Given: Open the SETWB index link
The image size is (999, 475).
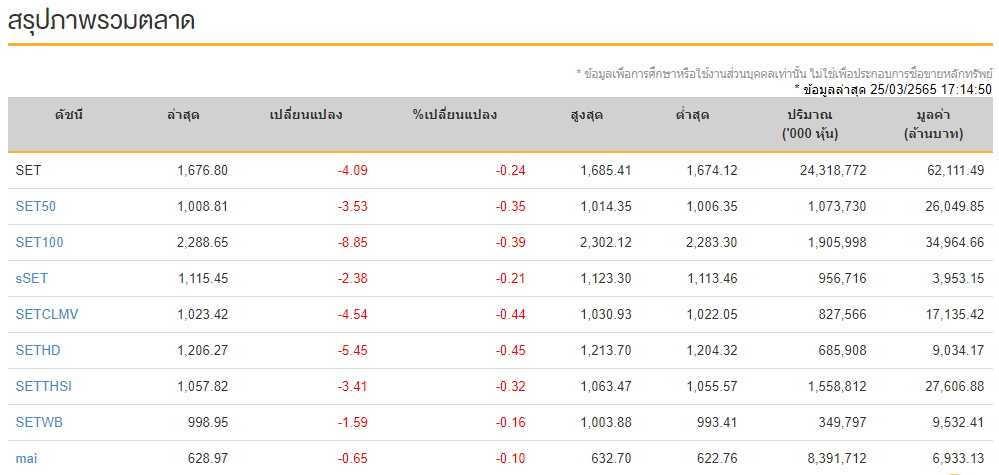Looking at the screenshot, I should click(x=40, y=422).
